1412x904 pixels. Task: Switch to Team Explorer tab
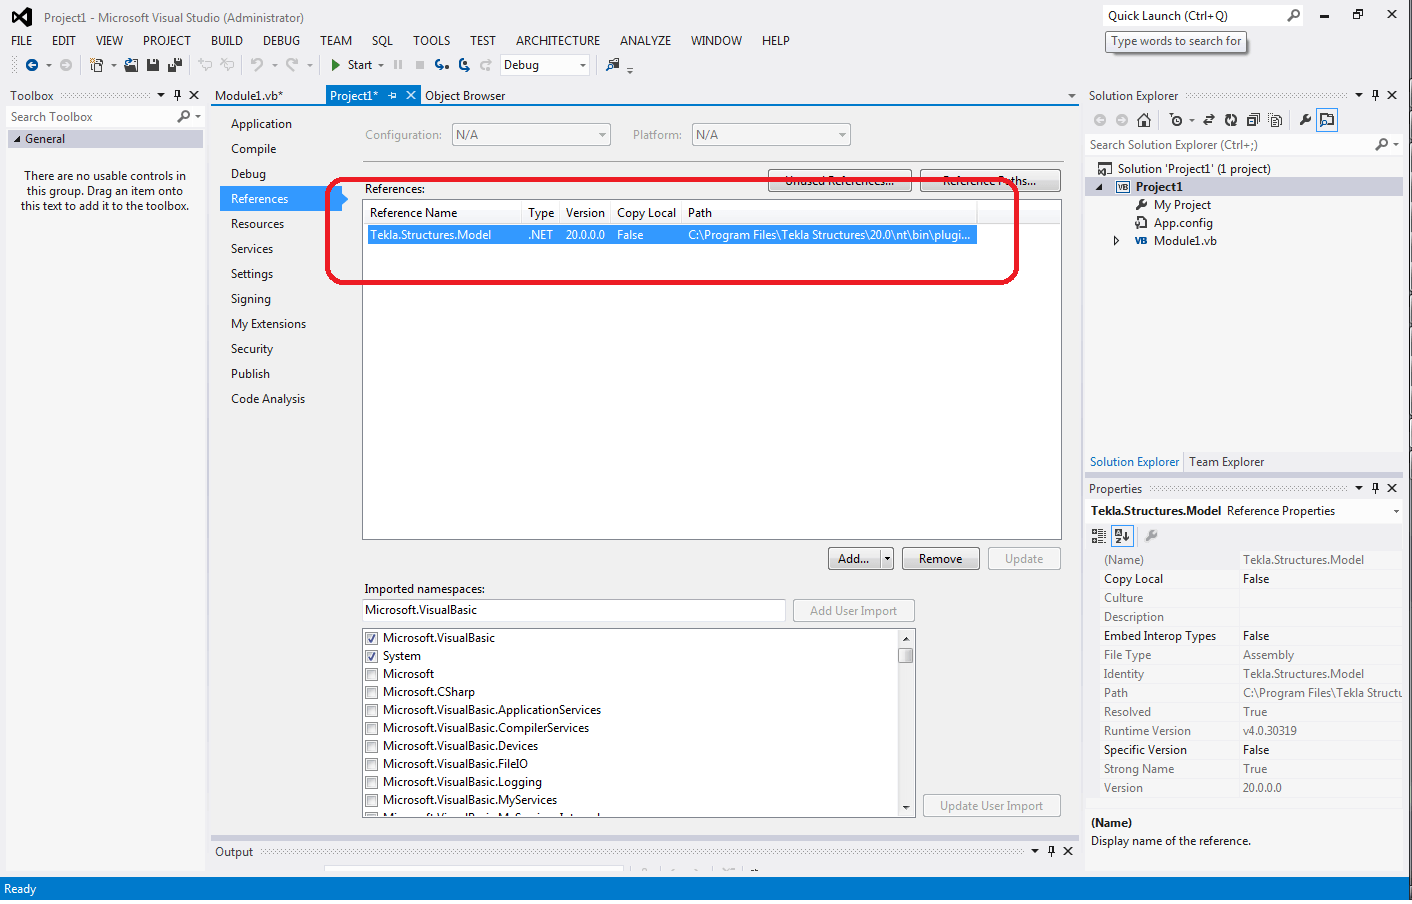point(1226,462)
